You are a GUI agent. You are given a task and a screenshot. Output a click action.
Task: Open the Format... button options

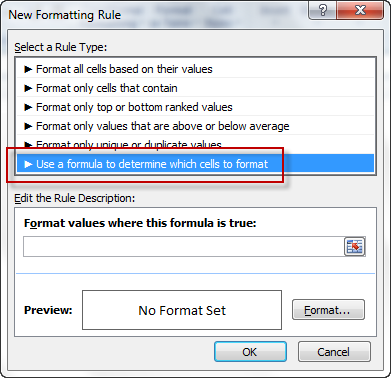[328, 310]
